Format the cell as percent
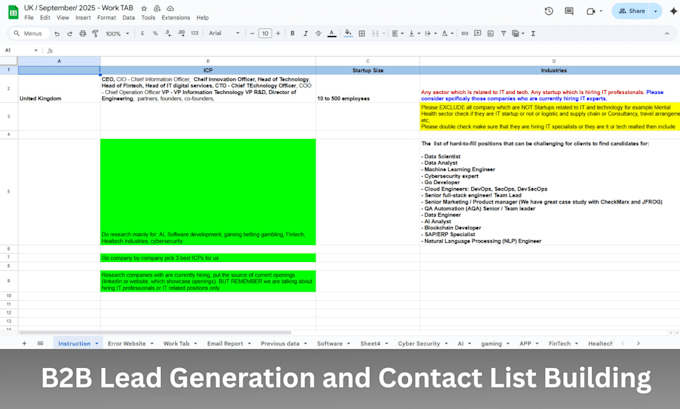Viewport: 680px width, 409px height. pos(155,33)
